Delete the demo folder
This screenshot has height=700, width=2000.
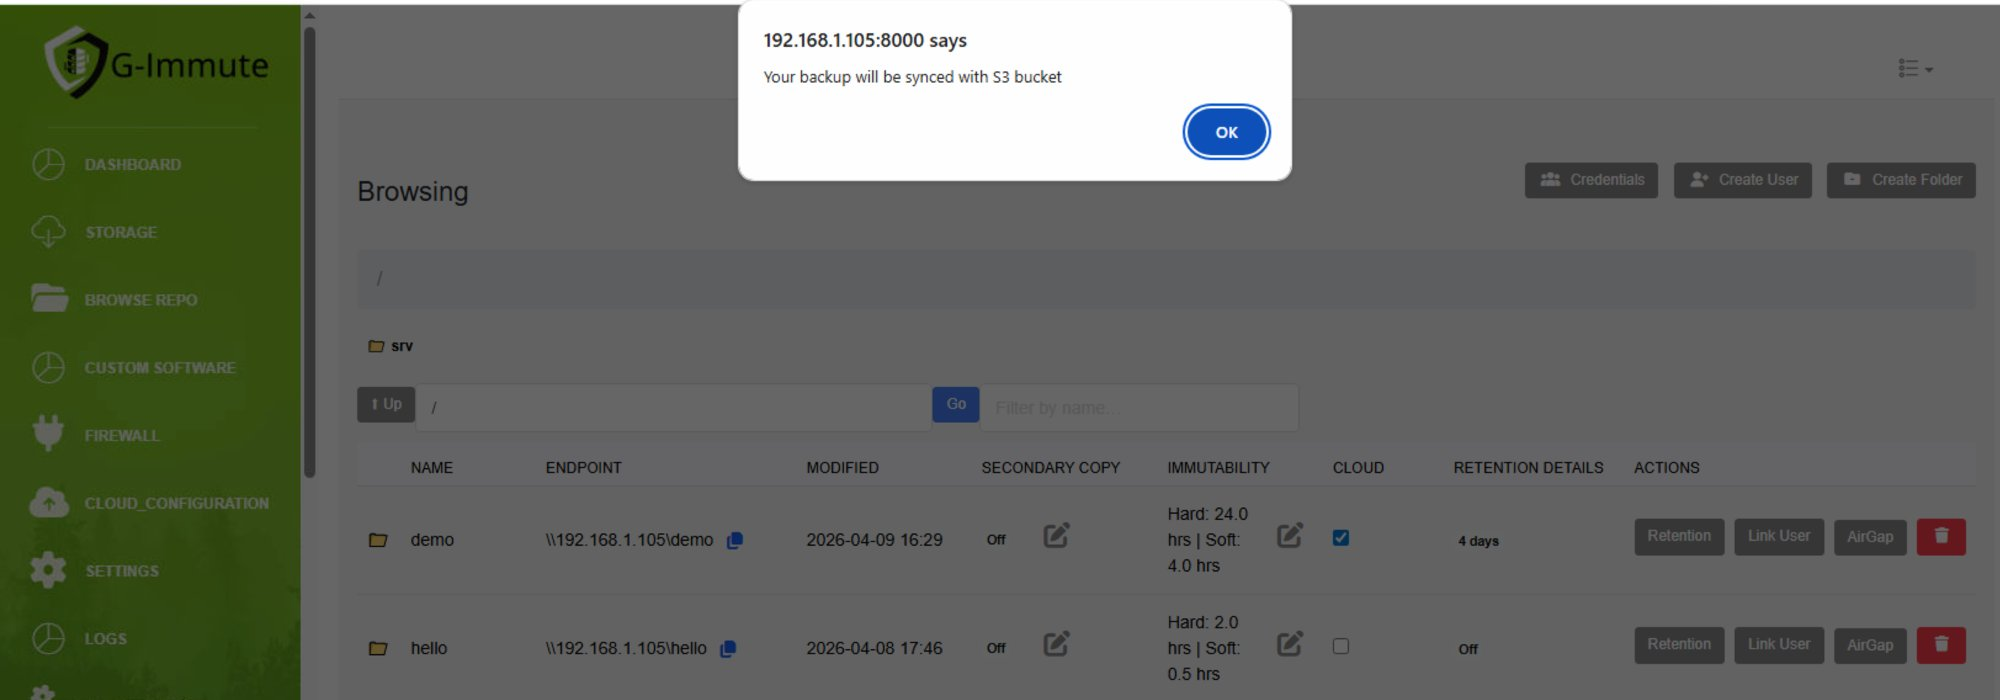point(1941,537)
